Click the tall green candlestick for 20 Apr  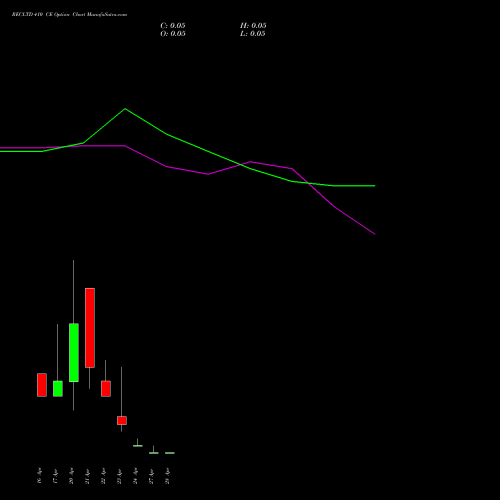tap(74, 352)
